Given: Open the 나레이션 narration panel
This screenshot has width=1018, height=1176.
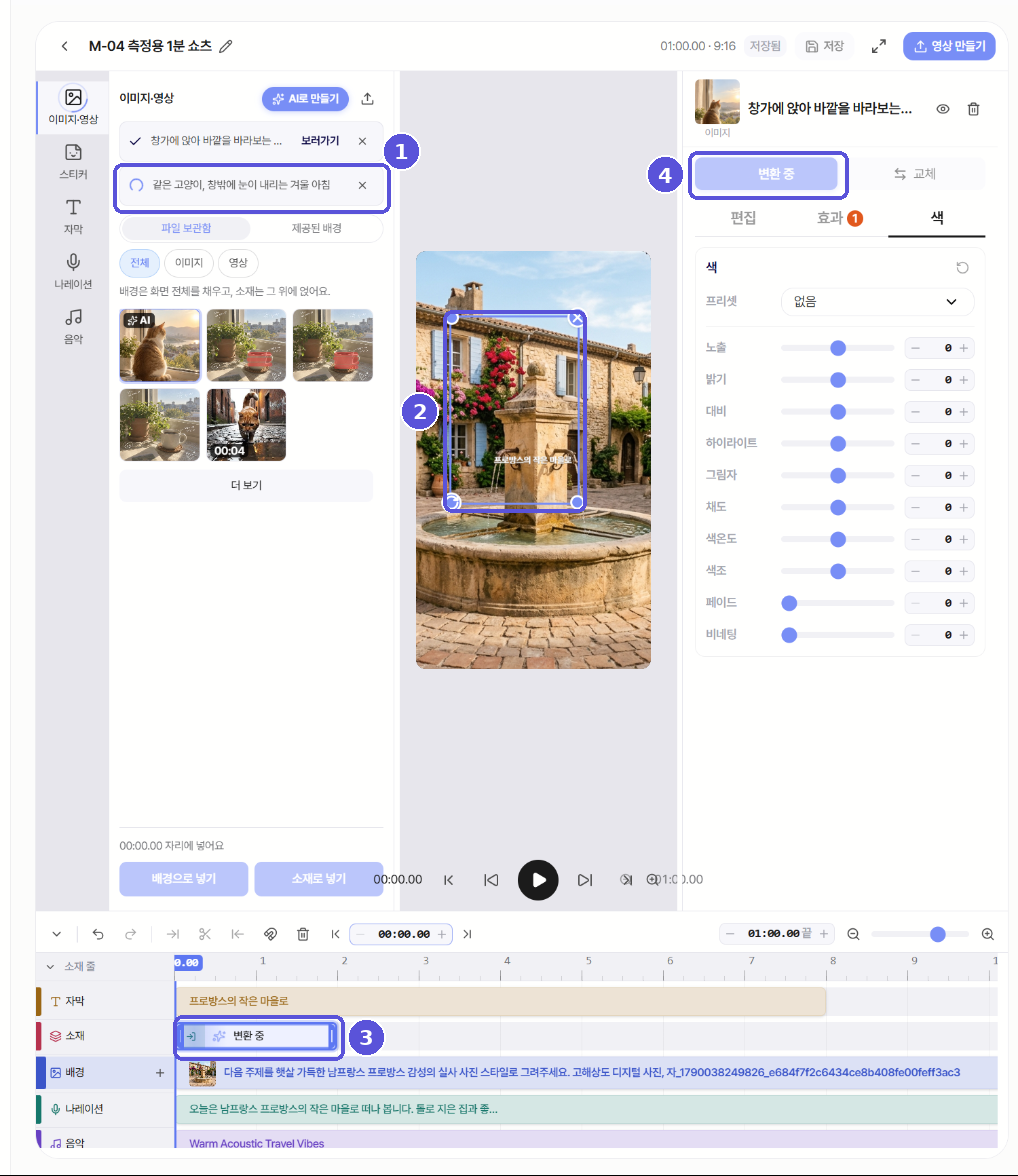Looking at the screenshot, I should [73, 271].
